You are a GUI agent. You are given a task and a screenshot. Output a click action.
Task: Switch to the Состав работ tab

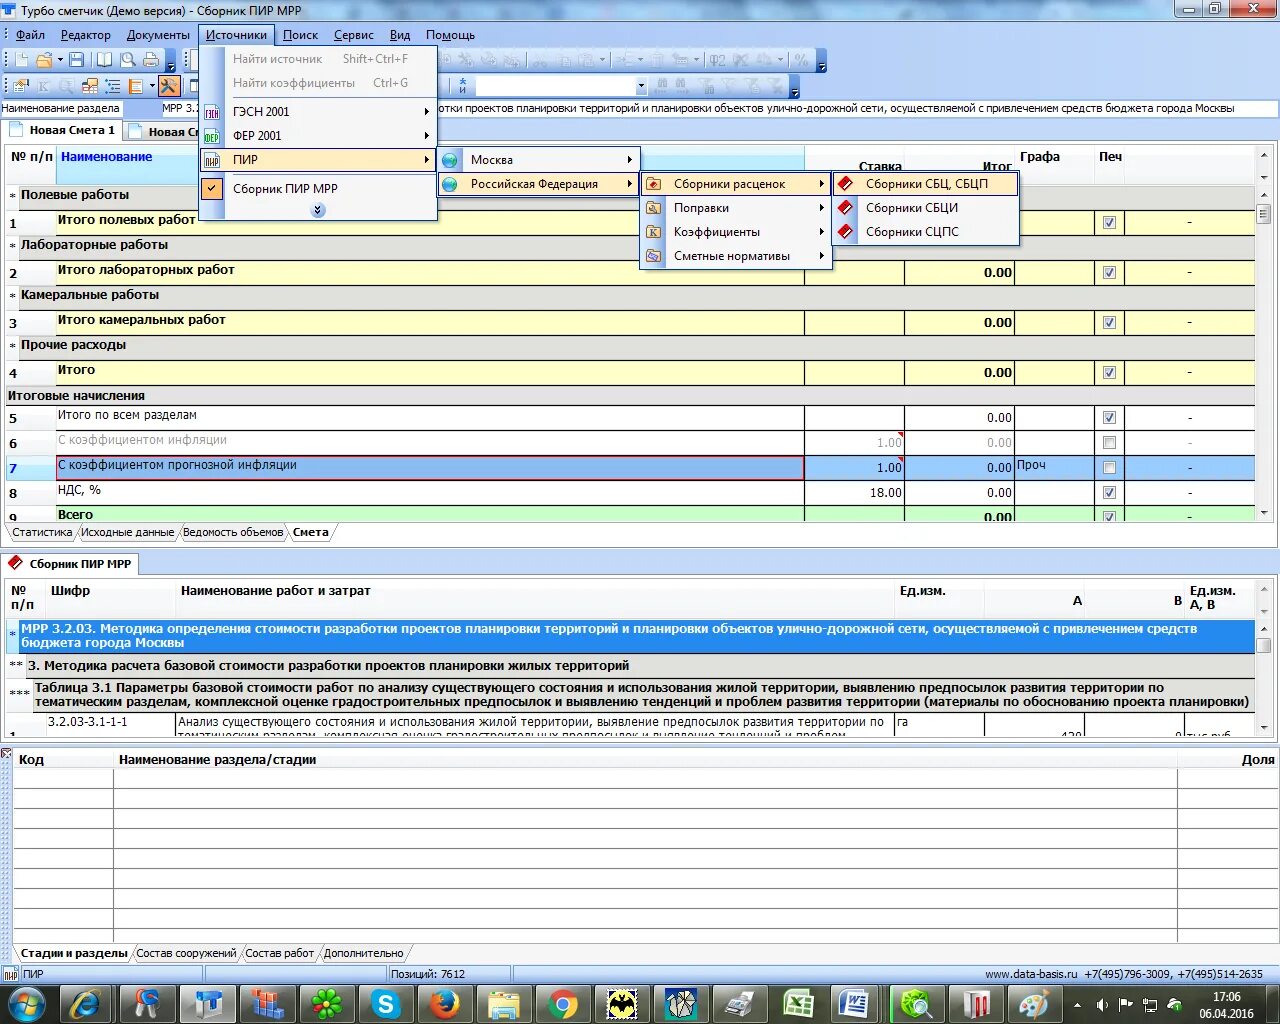(x=279, y=953)
